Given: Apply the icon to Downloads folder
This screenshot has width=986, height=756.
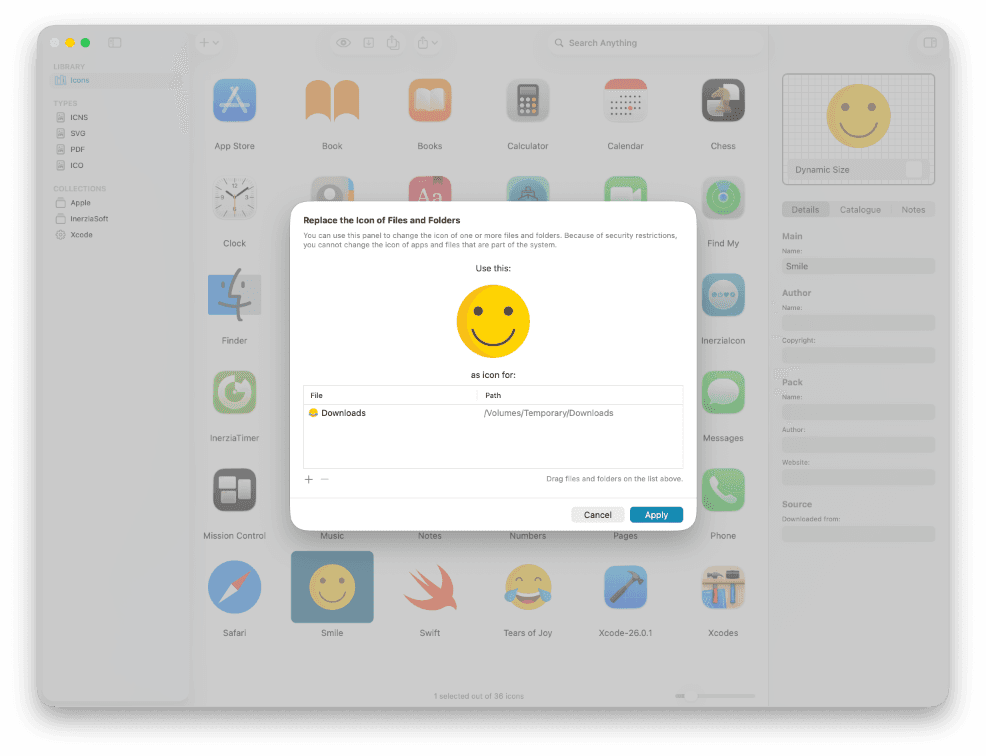Looking at the screenshot, I should click(656, 514).
